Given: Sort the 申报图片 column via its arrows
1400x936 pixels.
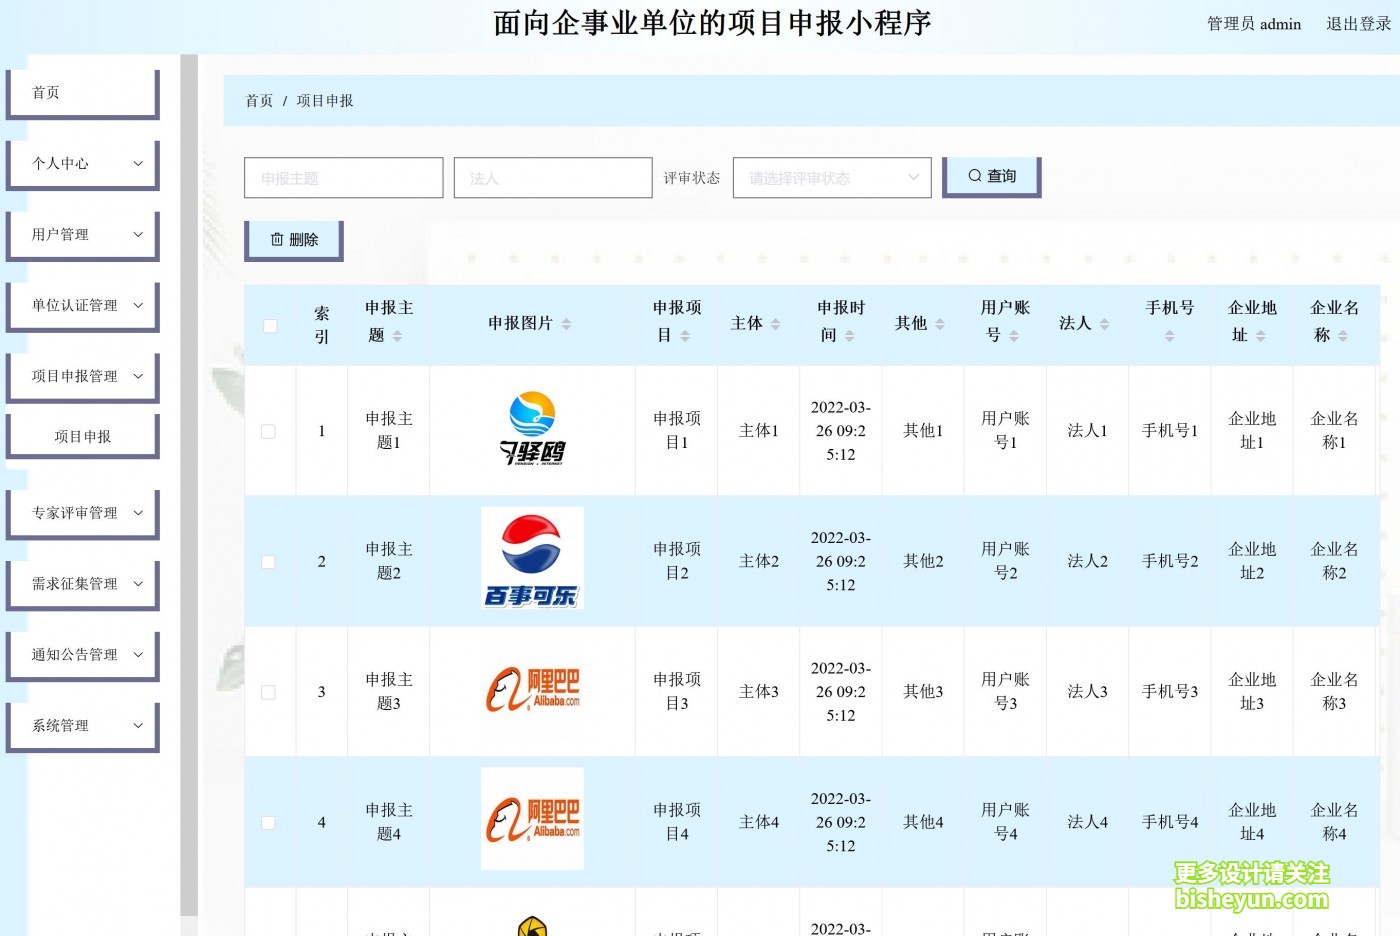Looking at the screenshot, I should (x=567, y=323).
